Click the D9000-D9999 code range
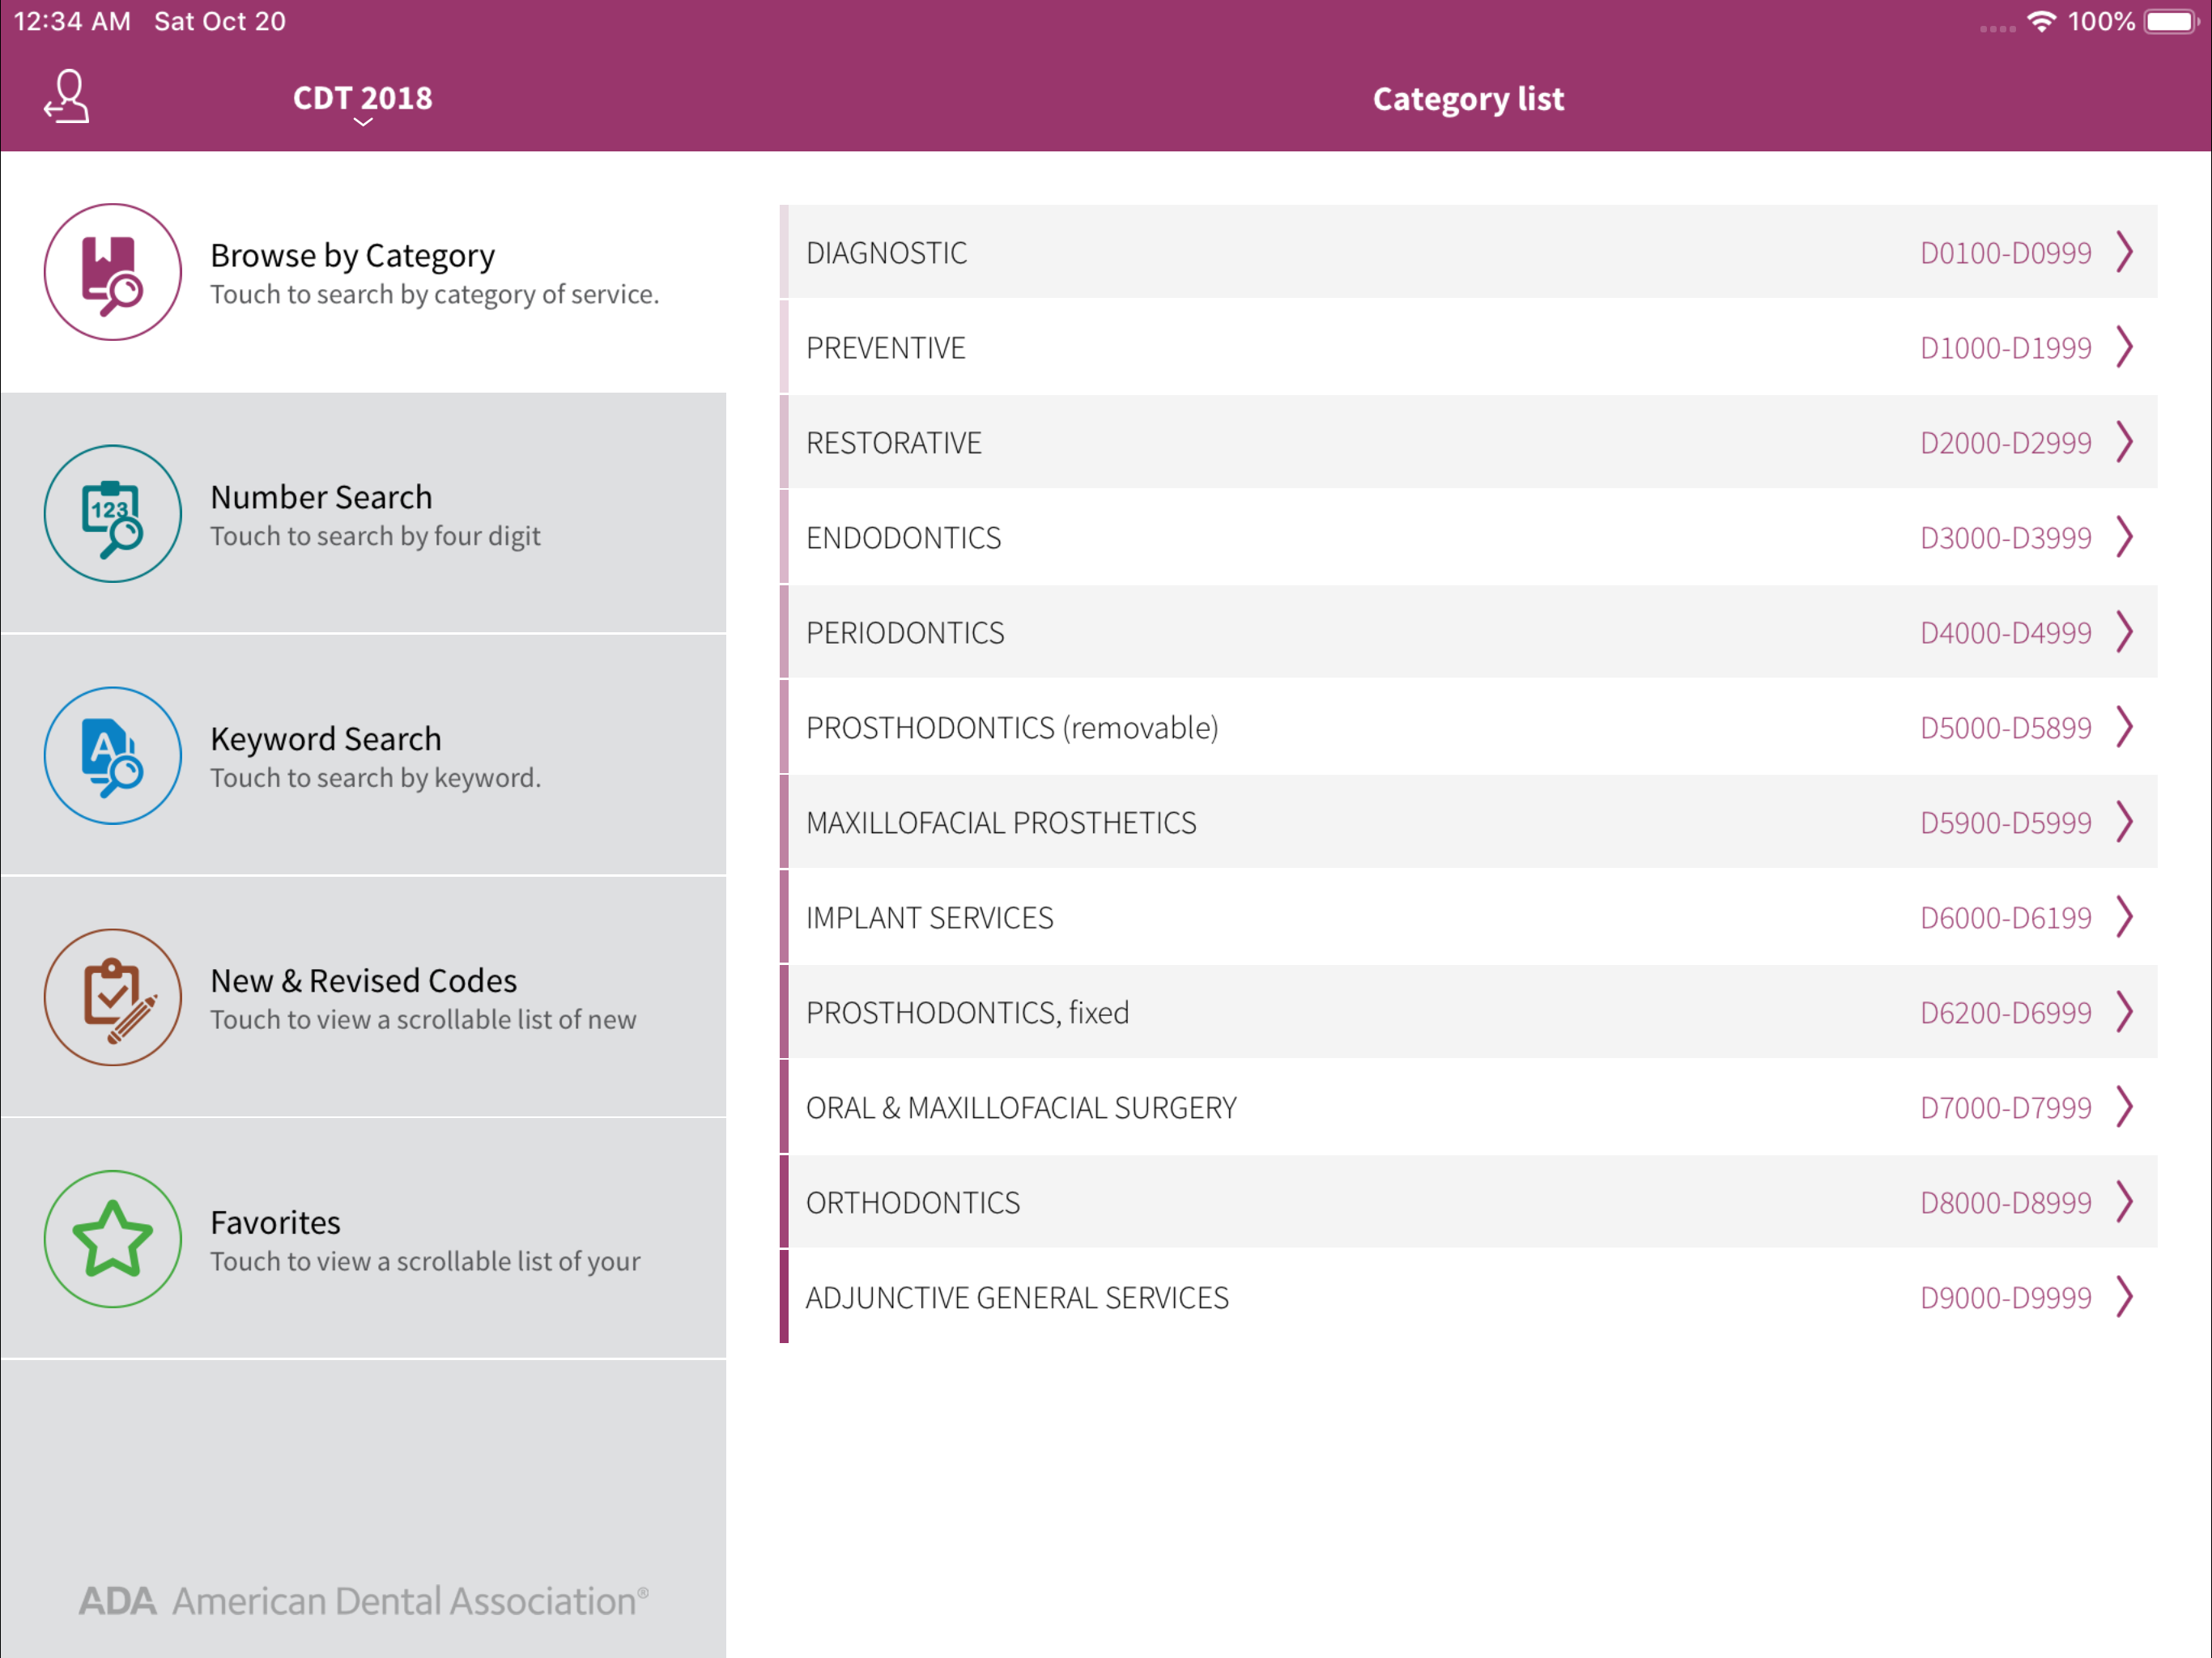This screenshot has width=2212, height=1658. pyautogui.click(x=2006, y=1298)
